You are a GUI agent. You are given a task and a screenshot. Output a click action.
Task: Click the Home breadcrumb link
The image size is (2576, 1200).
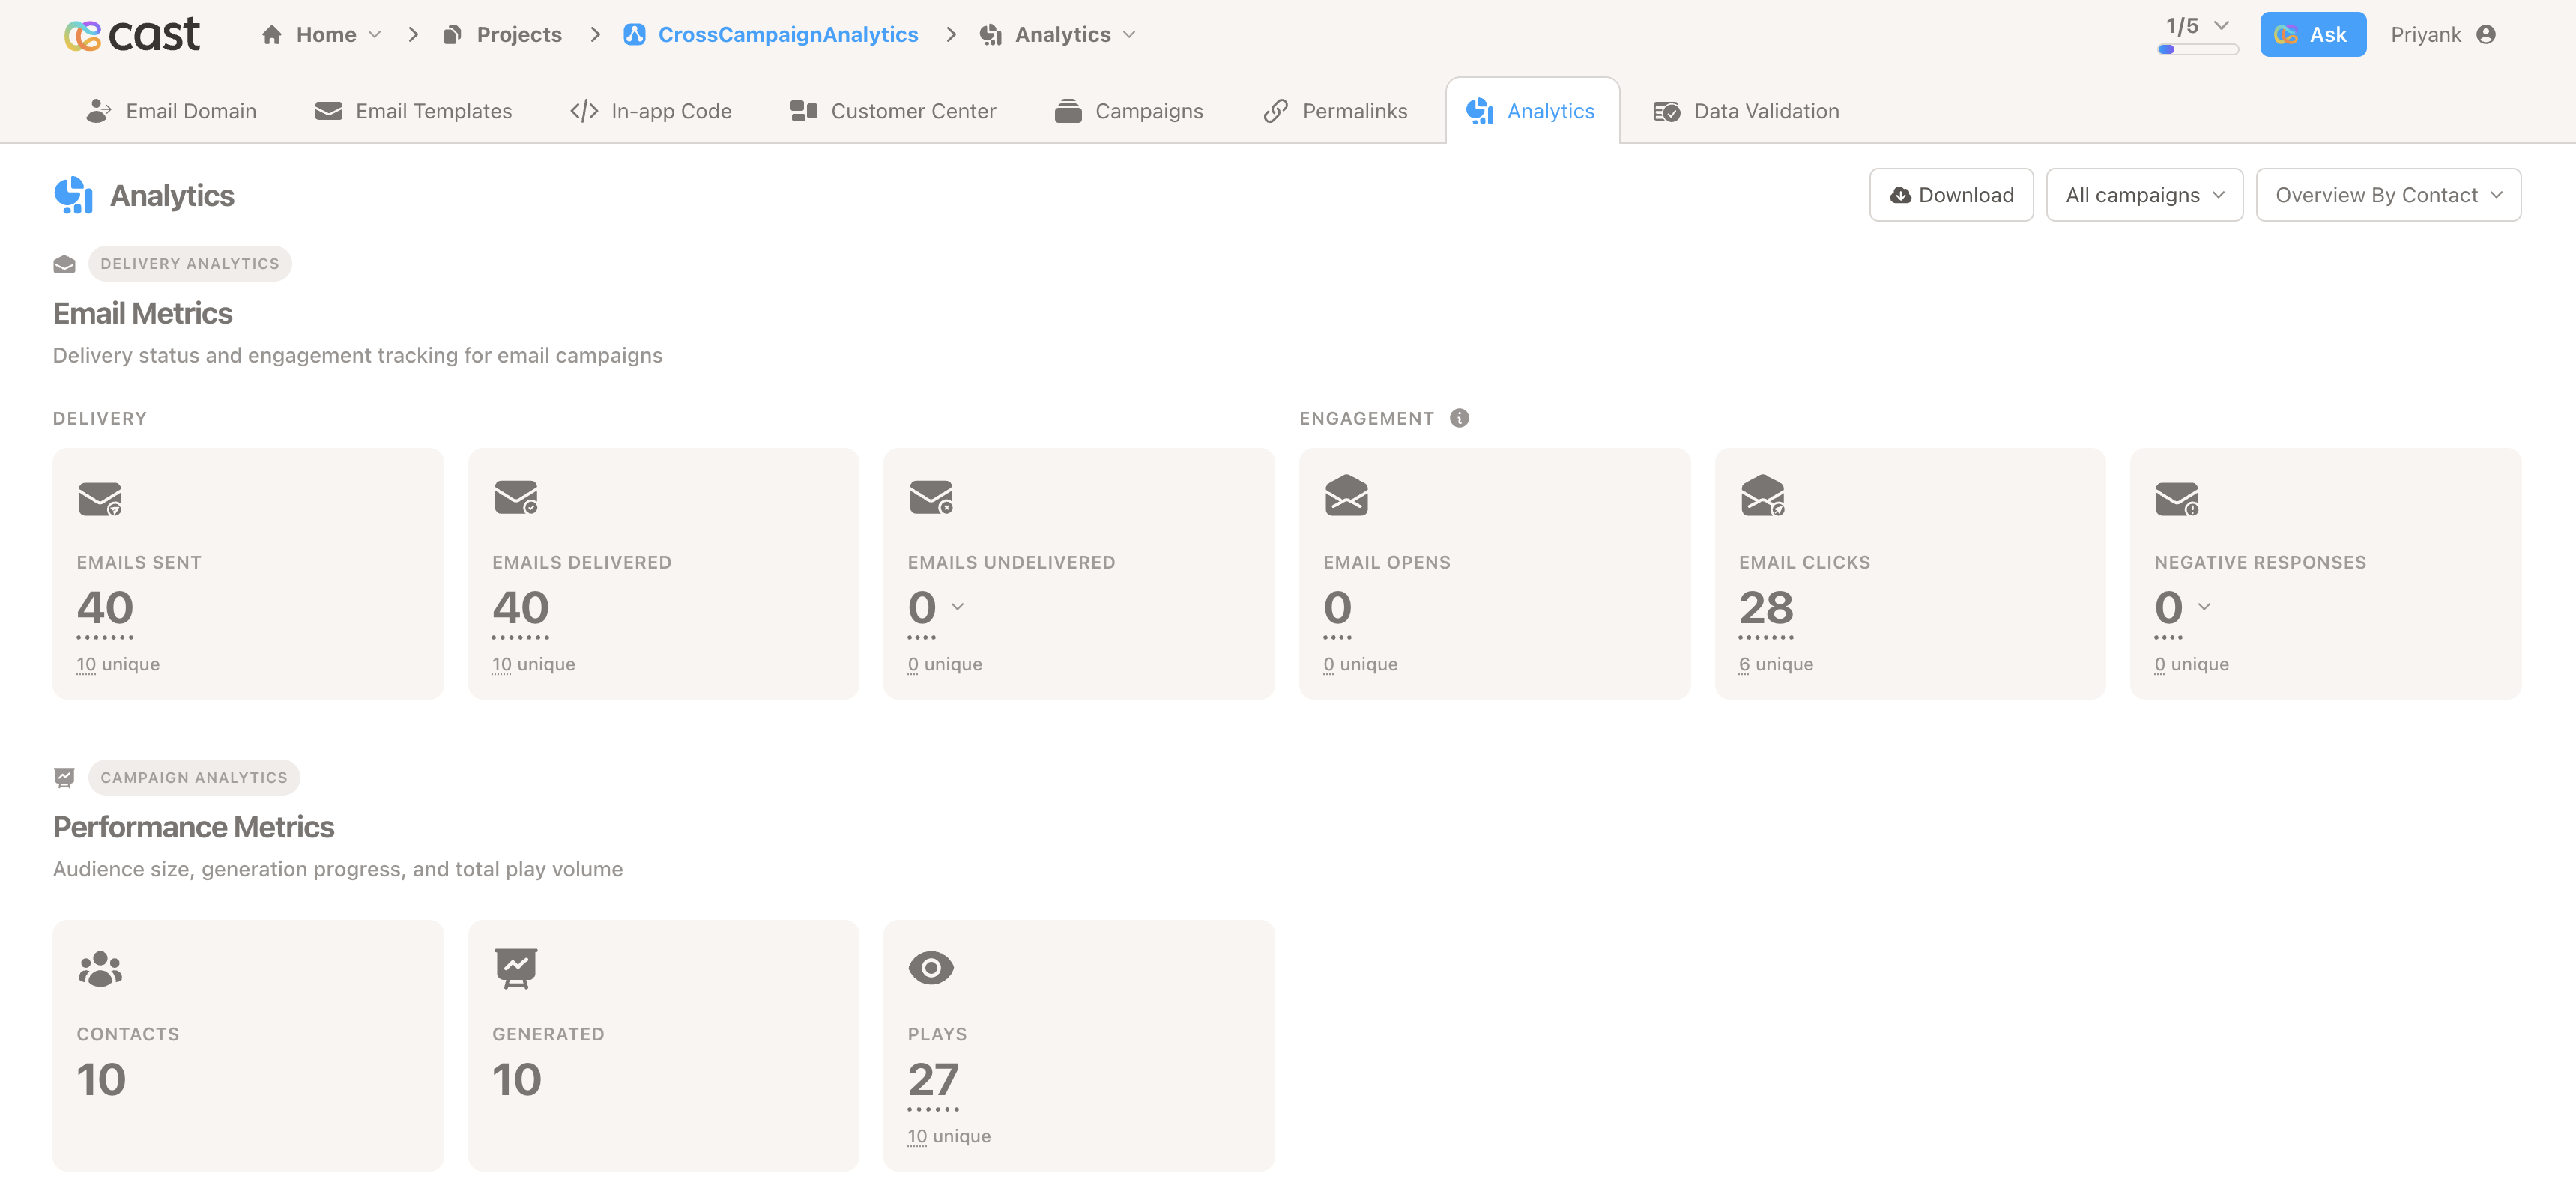click(x=326, y=35)
